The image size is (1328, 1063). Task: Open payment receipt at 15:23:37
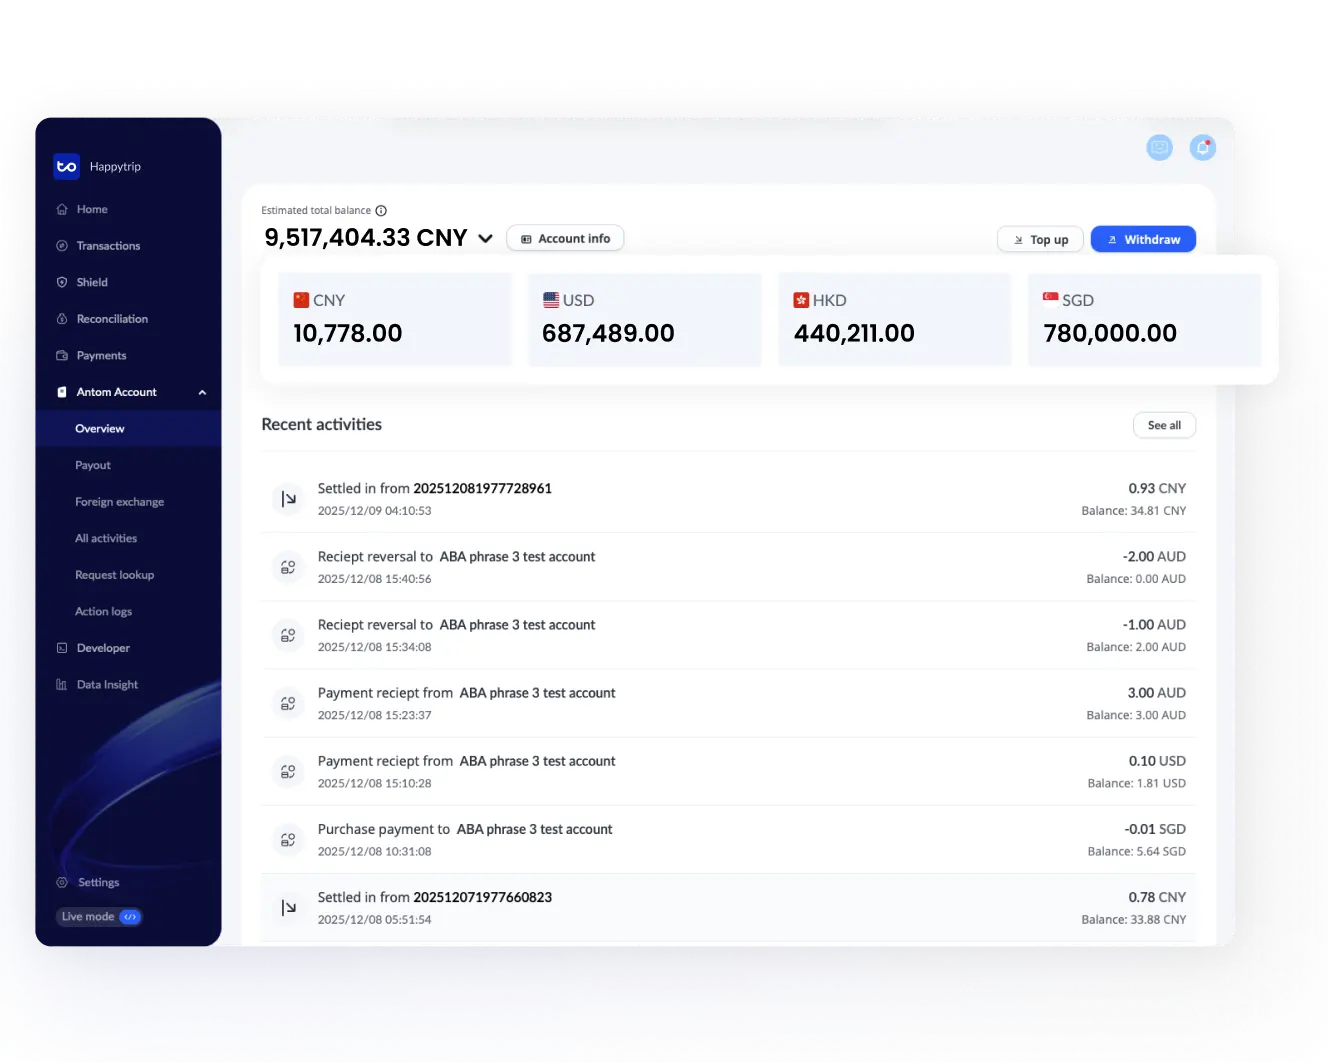tap(728, 703)
